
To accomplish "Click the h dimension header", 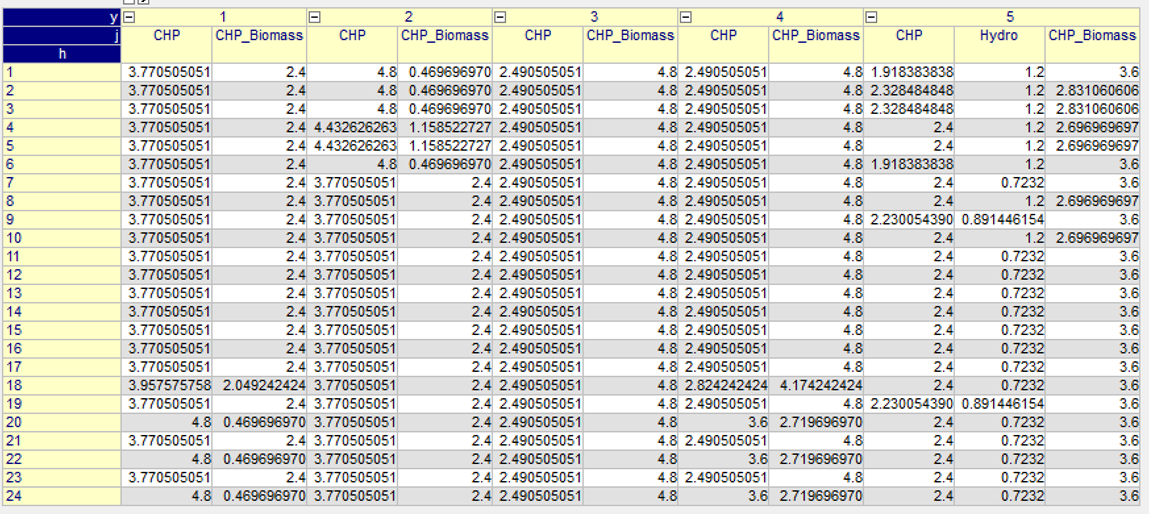I will (61, 54).
